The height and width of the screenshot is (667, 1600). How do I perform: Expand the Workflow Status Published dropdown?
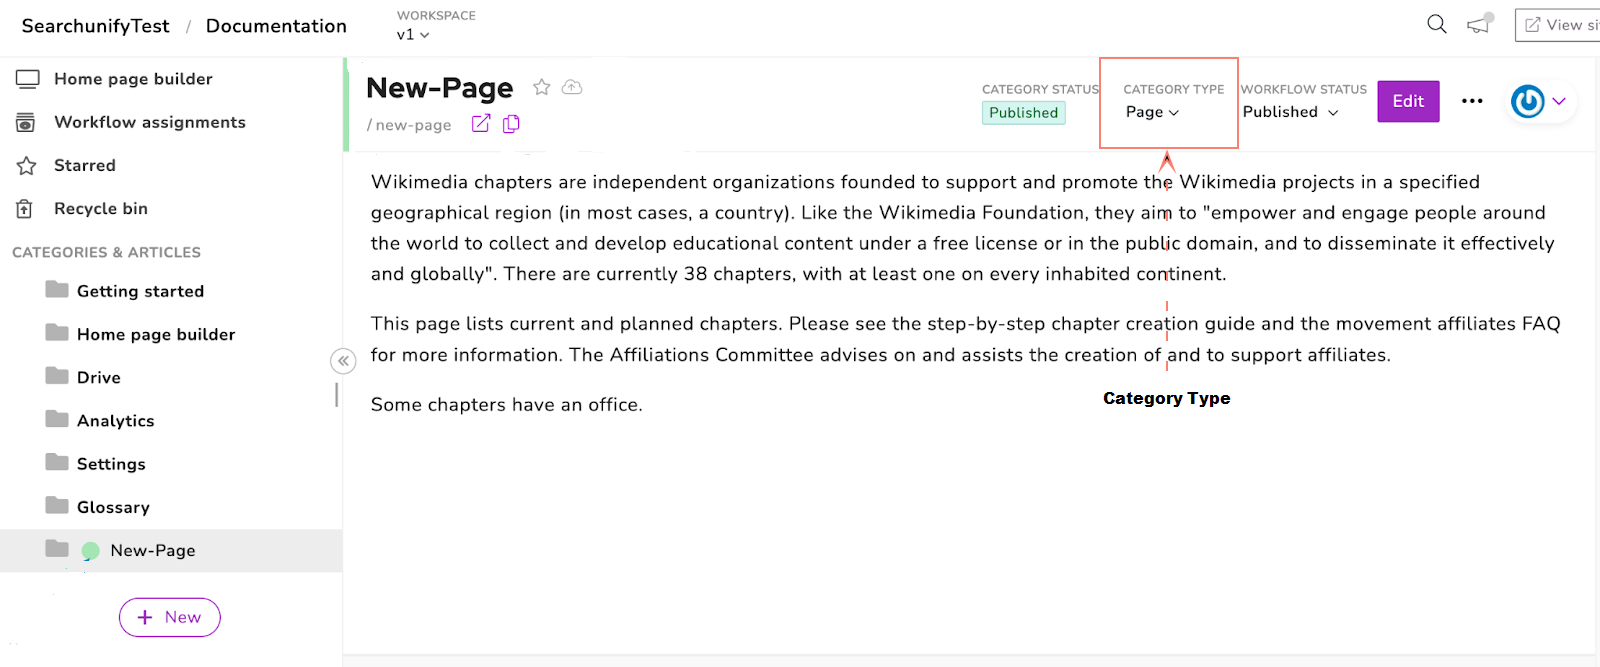[x=1290, y=112]
